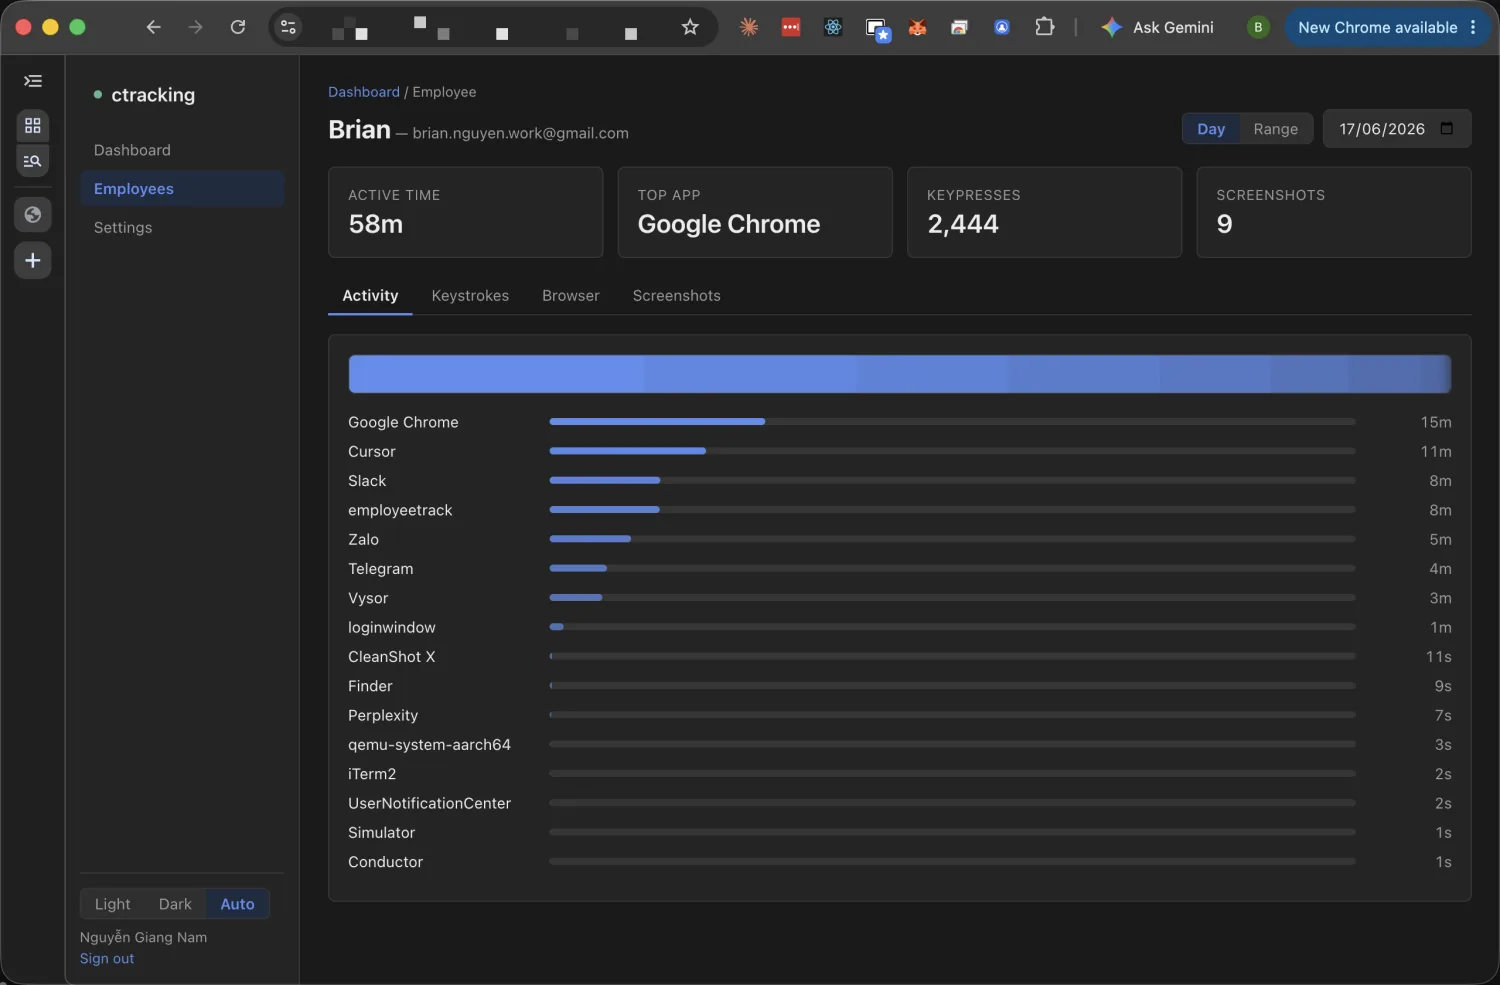
Task: Click New Chrome available update button
Action: coord(1377,27)
